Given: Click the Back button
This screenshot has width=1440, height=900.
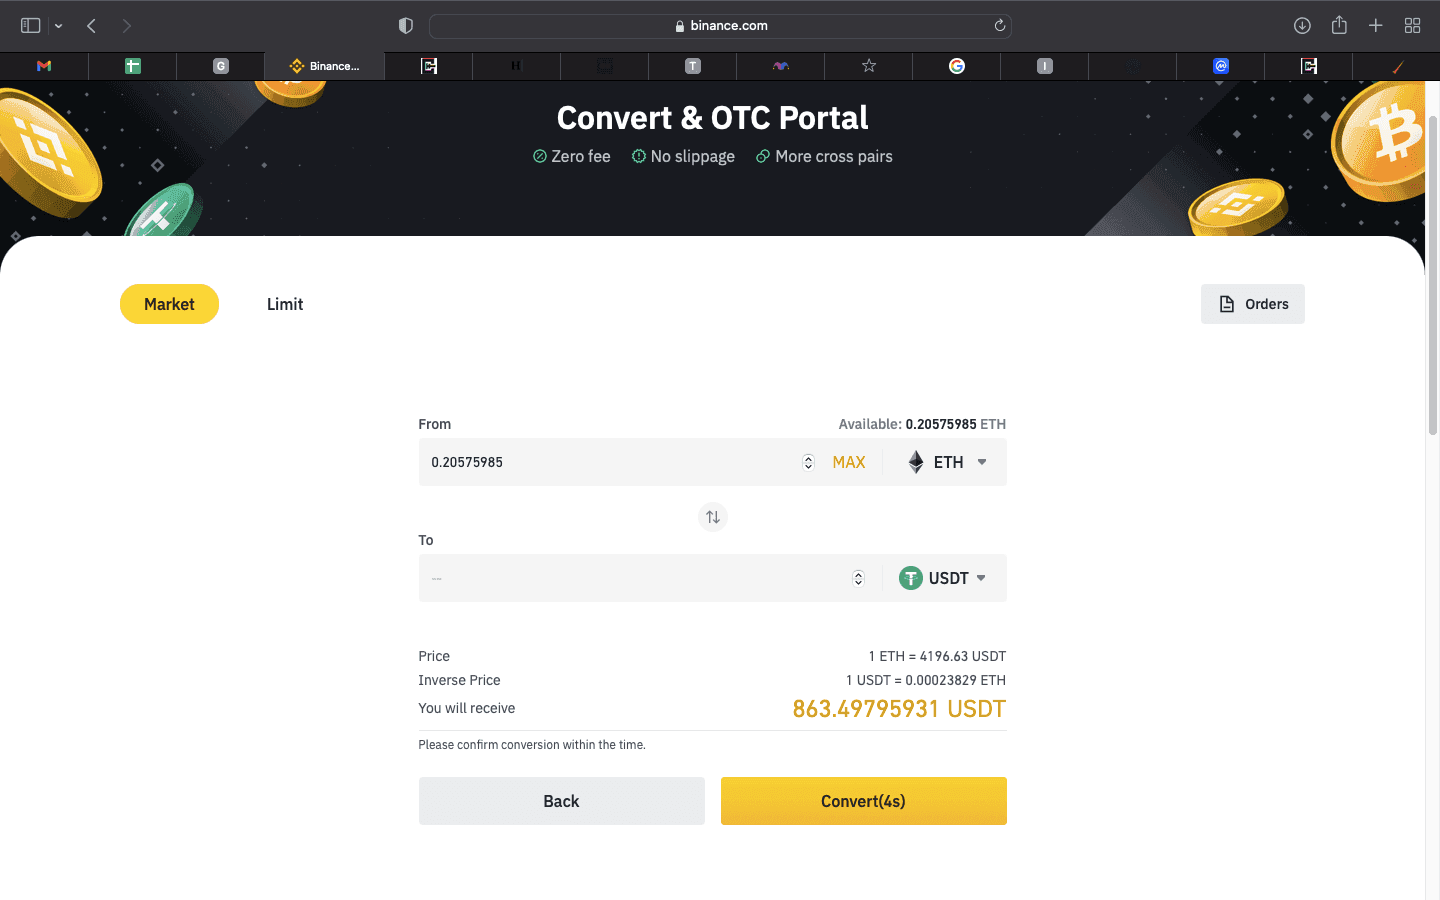Looking at the screenshot, I should (x=561, y=801).
